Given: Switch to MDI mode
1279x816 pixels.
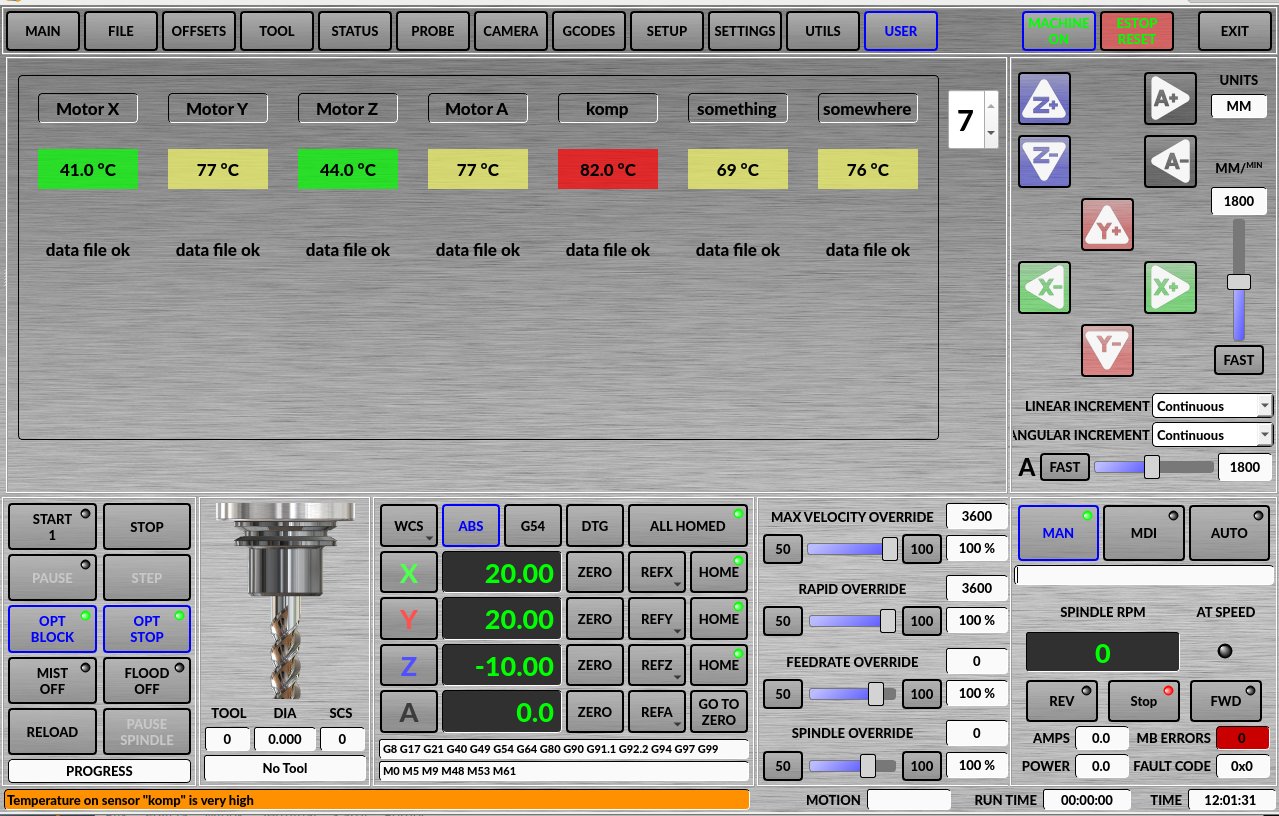Looking at the screenshot, I should tap(1143, 533).
